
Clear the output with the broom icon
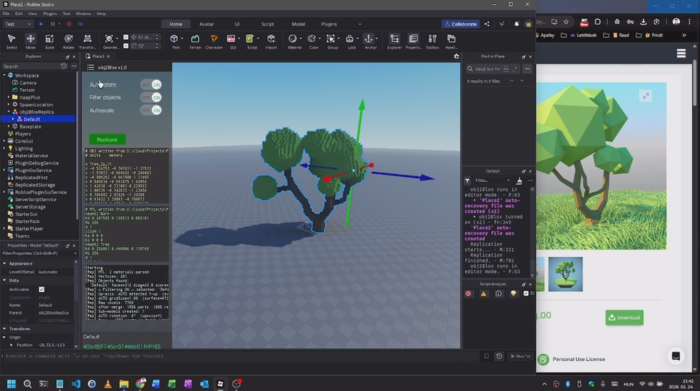pyautogui.click(x=519, y=181)
